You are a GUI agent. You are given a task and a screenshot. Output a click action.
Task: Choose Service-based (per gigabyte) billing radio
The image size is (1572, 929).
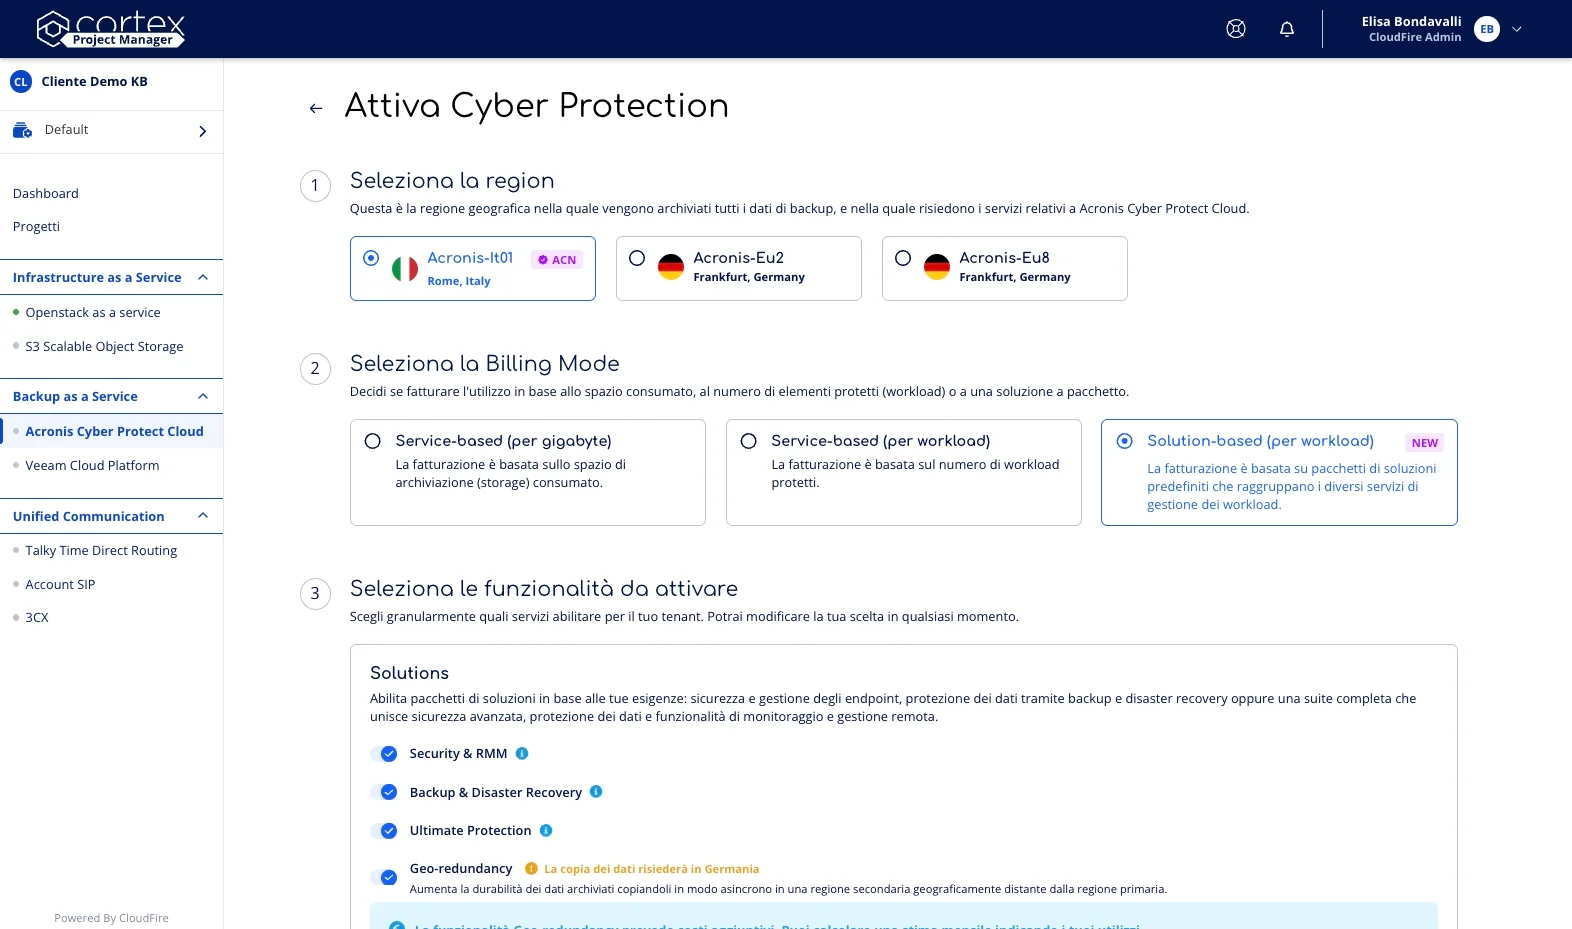(x=373, y=441)
